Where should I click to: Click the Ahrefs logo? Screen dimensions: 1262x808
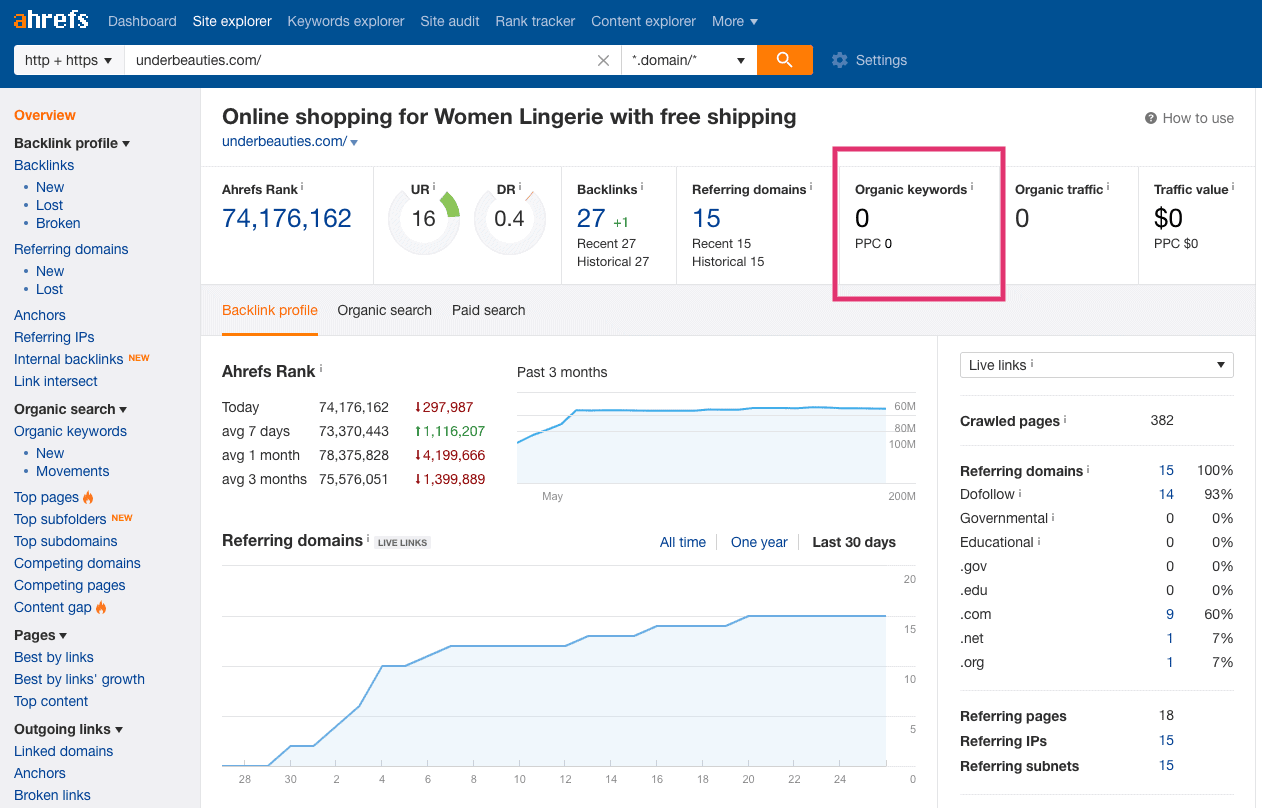[51, 21]
